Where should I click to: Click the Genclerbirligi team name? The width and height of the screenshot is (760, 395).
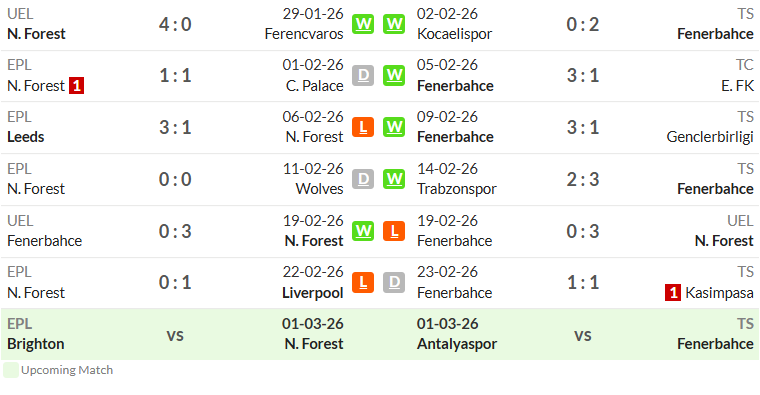[710, 137]
